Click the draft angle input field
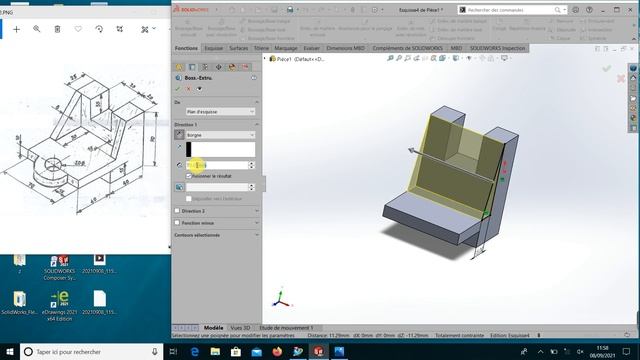This screenshot has width=640, height=360. 217,187
